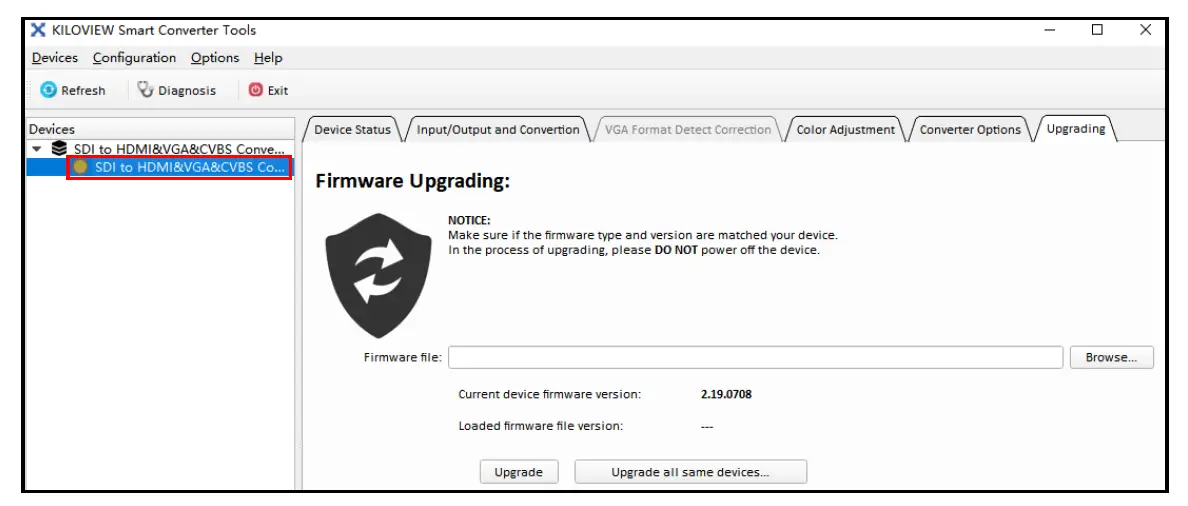Screen dimensions: 1188x506
Task: Minimize the KILOVIEW window
Action: [1049, 30]
